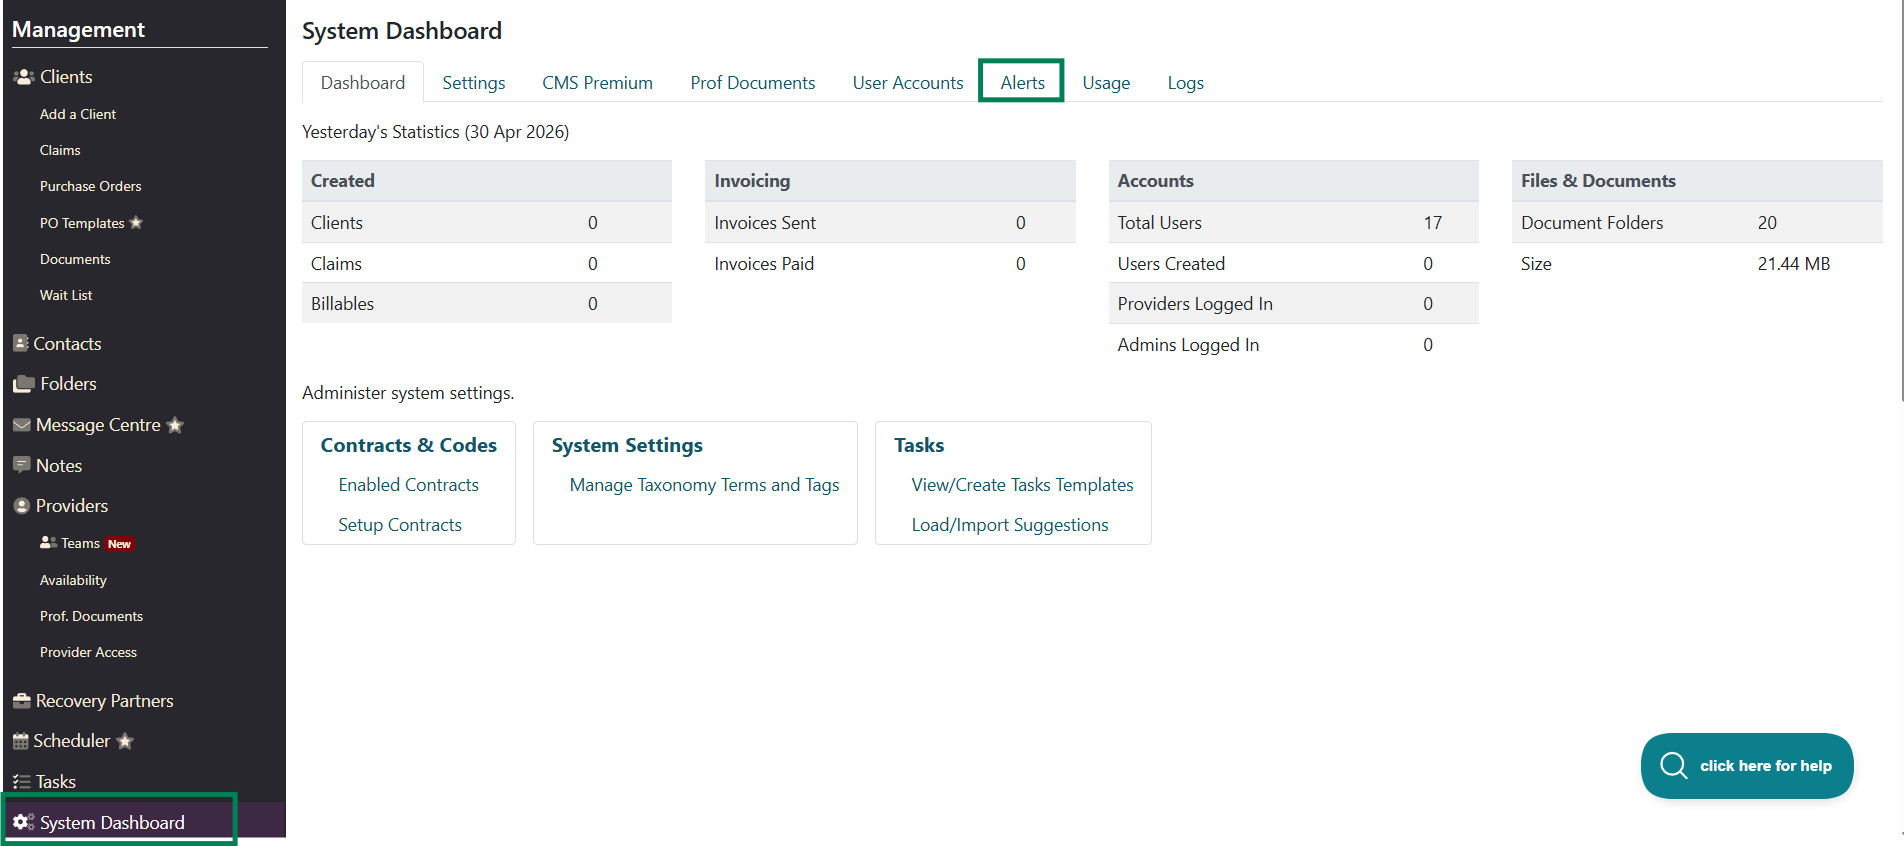Open Provider Access in sidebar
The height and width of the screenshot is (846, 1904).
88,652
